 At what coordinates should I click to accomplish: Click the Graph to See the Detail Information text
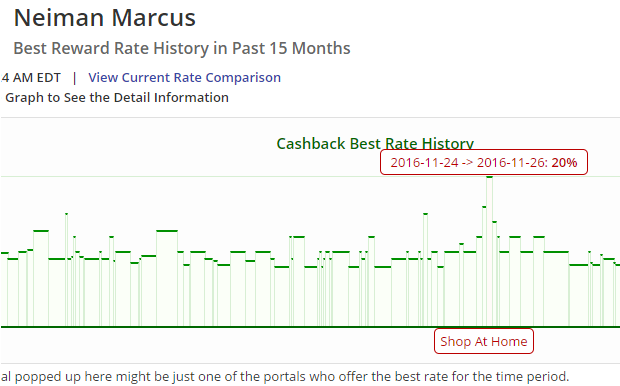(x=117, y=98)
